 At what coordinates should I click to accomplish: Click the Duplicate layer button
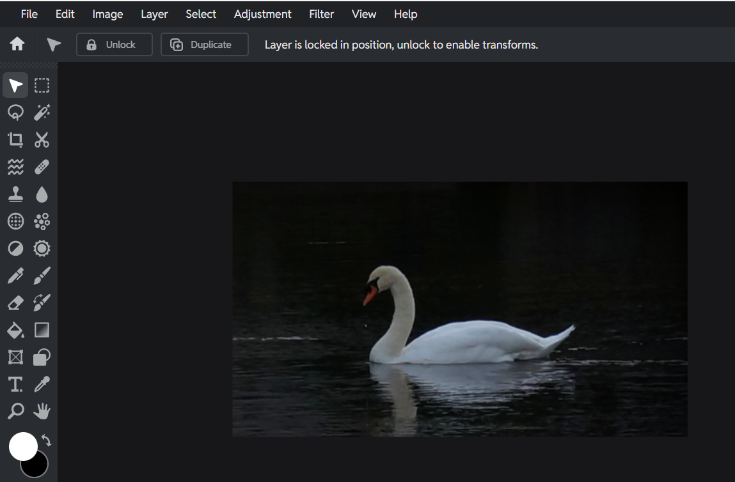click(204, 45)
